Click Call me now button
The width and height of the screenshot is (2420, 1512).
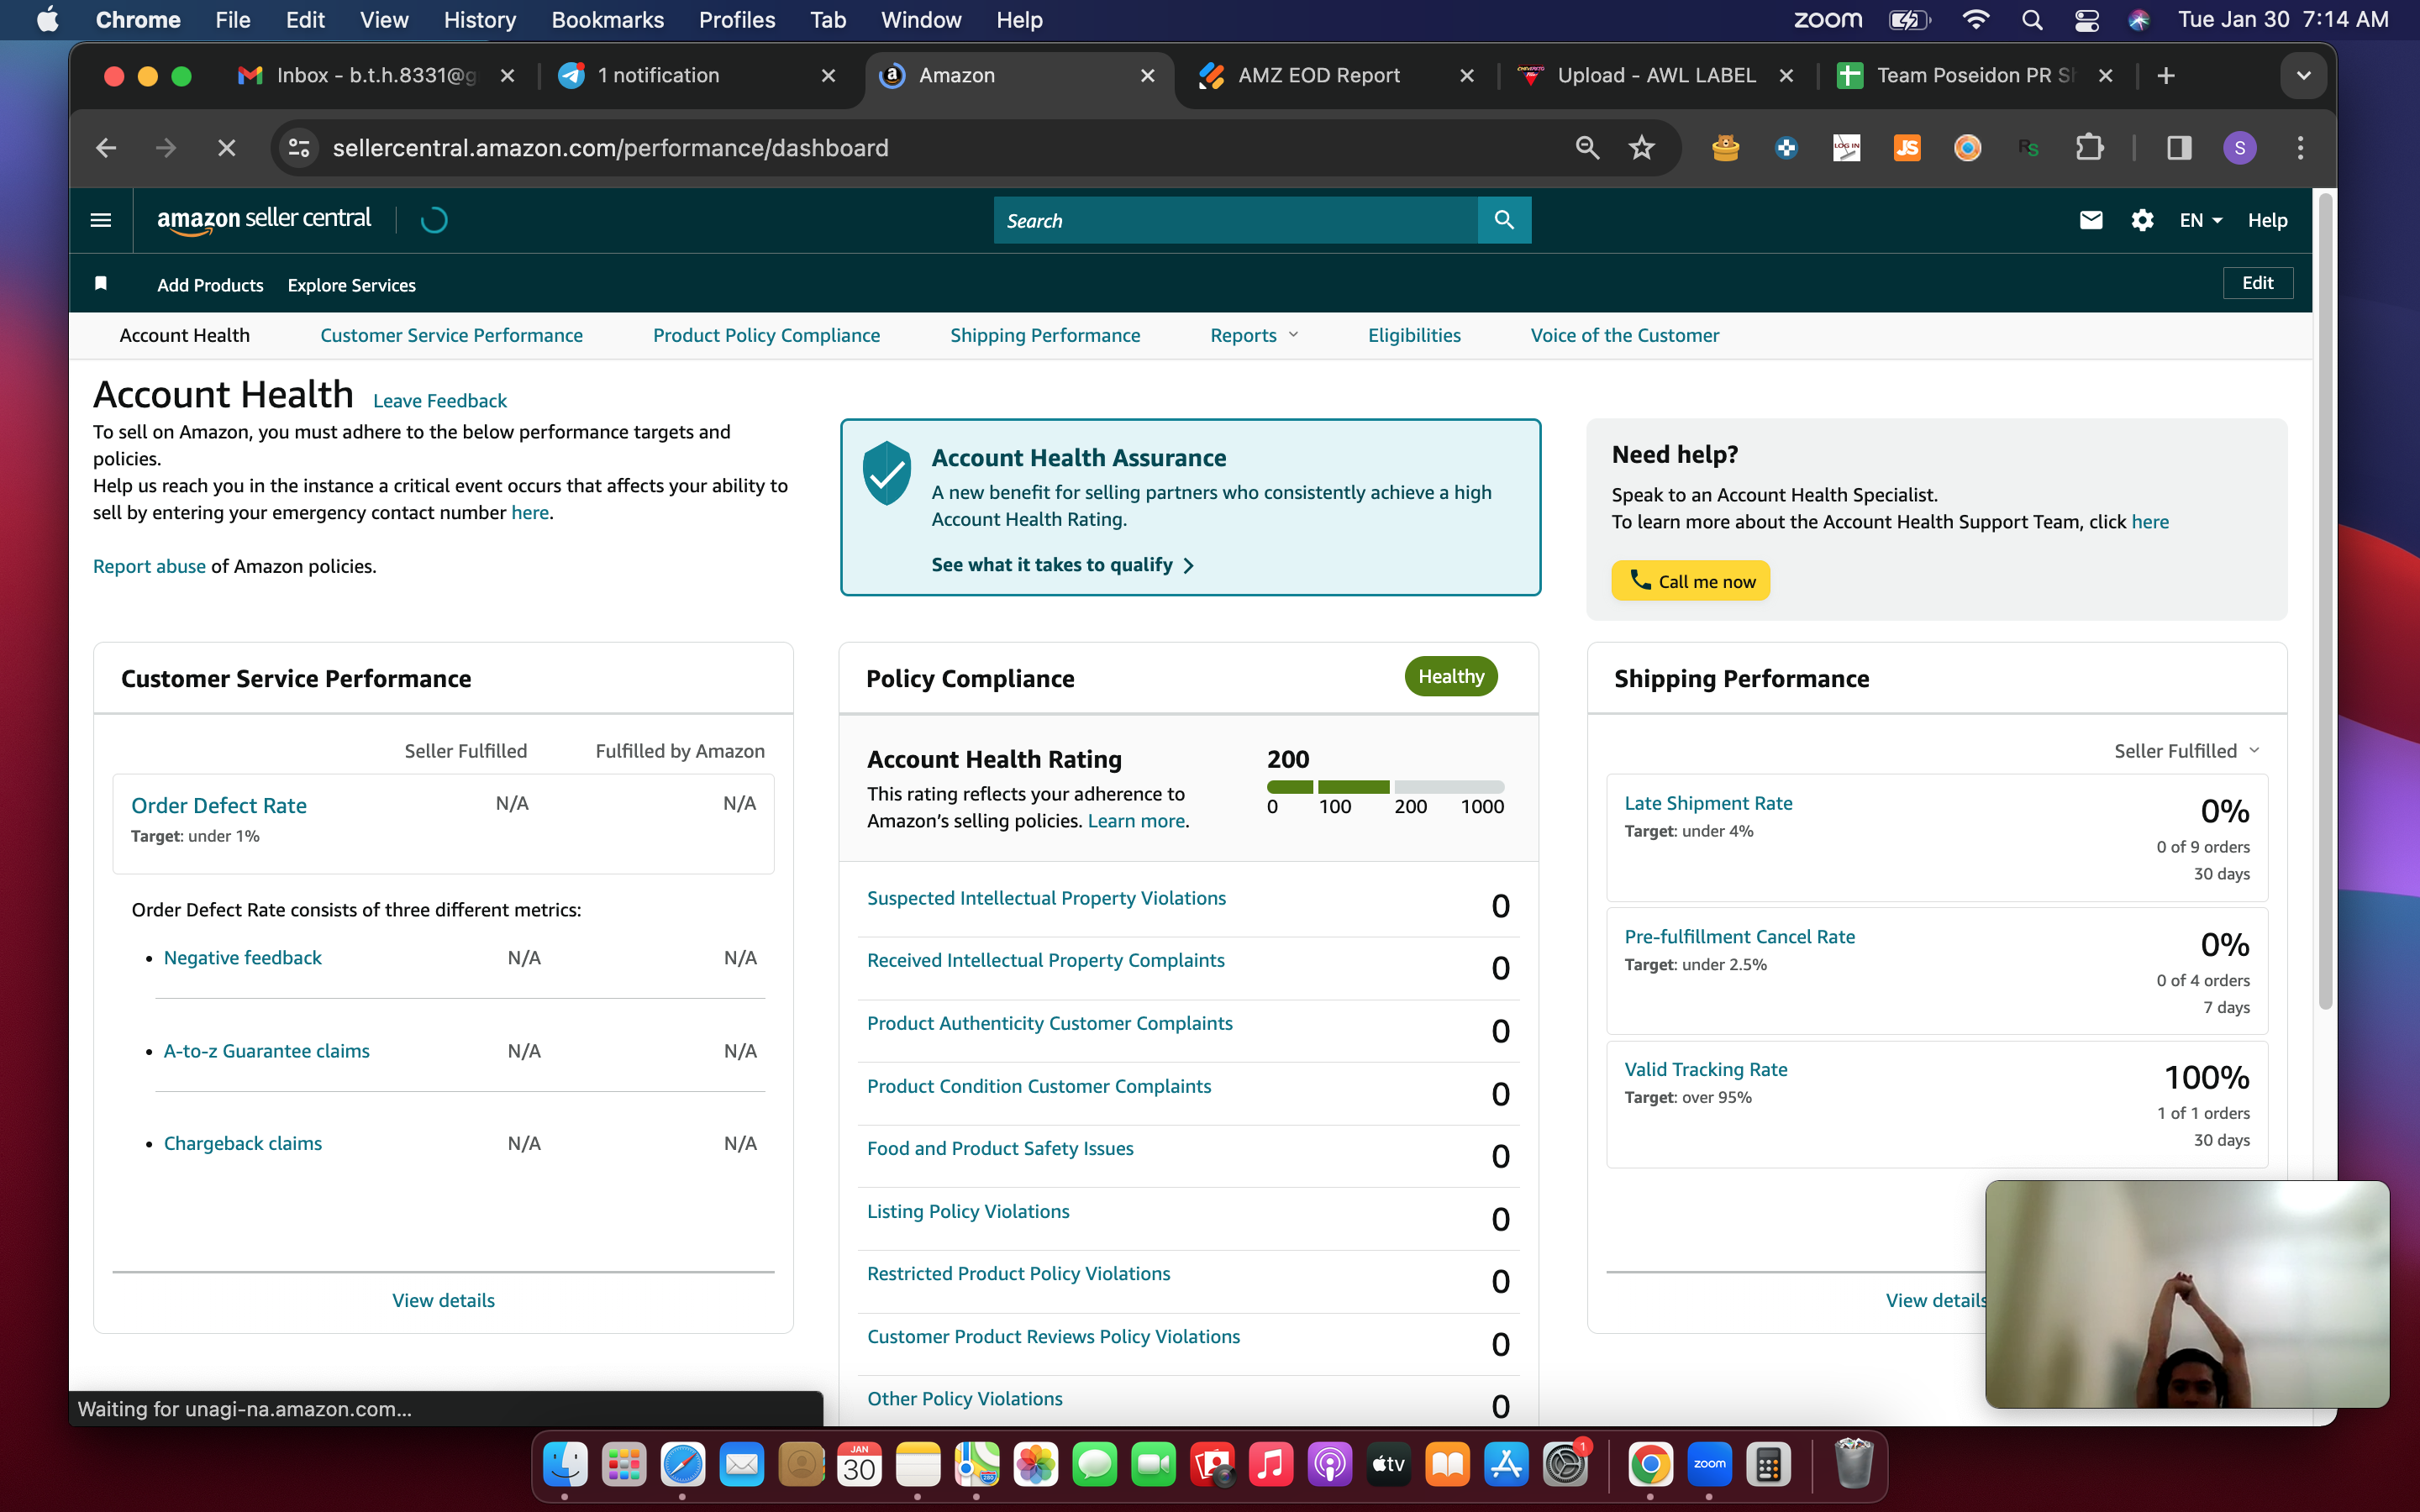click(x=1690, y=581)
